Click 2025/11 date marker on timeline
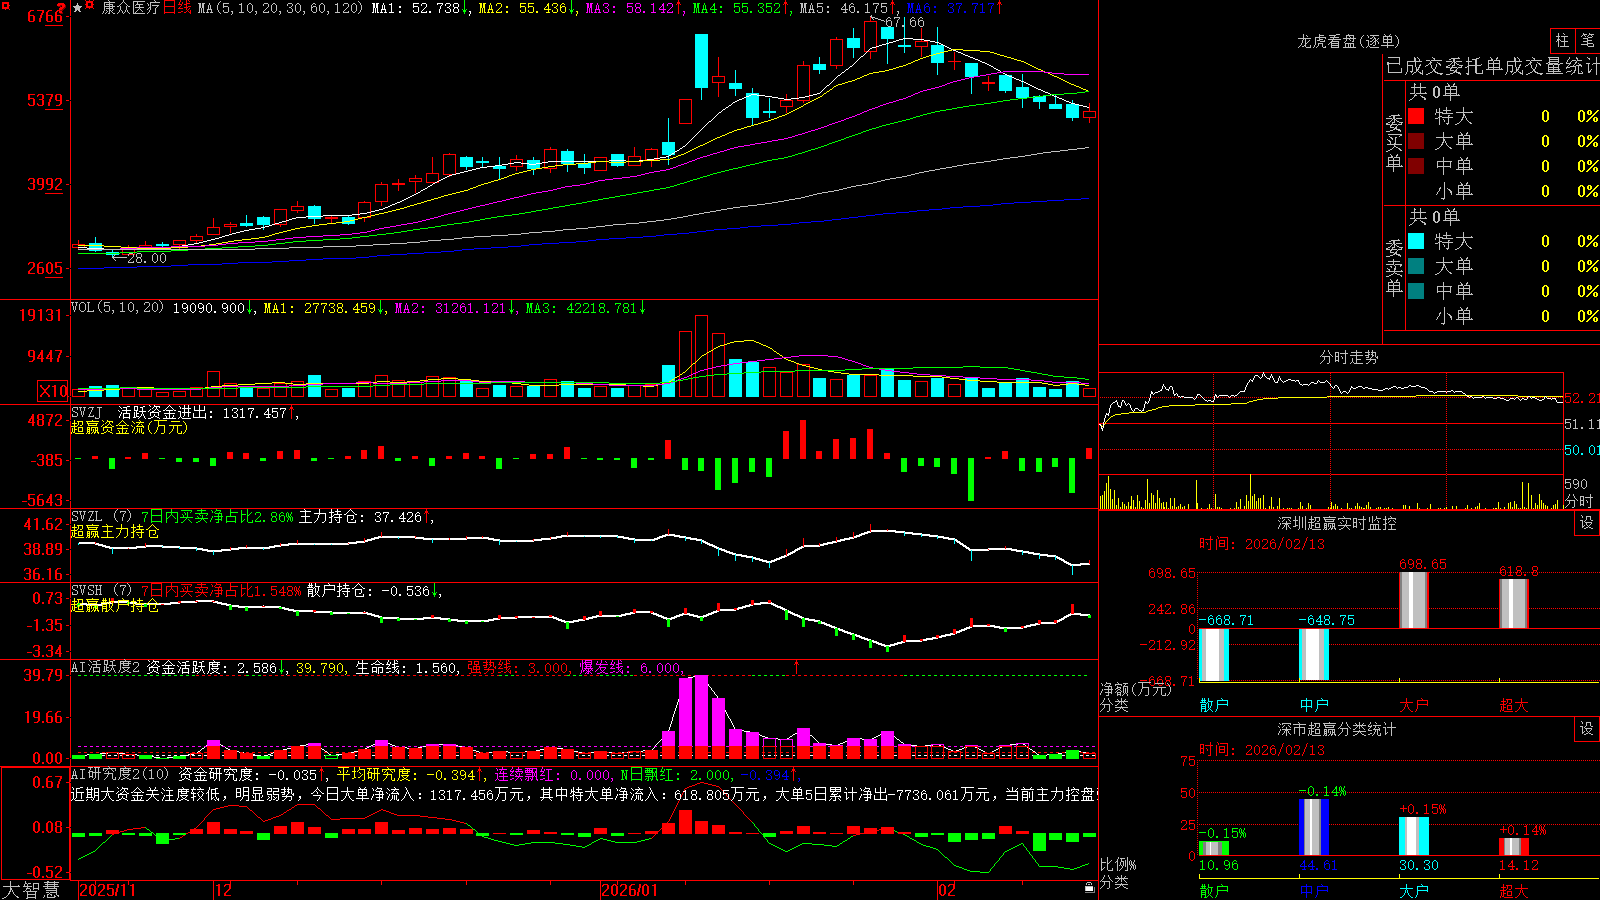 pos(107,890)
